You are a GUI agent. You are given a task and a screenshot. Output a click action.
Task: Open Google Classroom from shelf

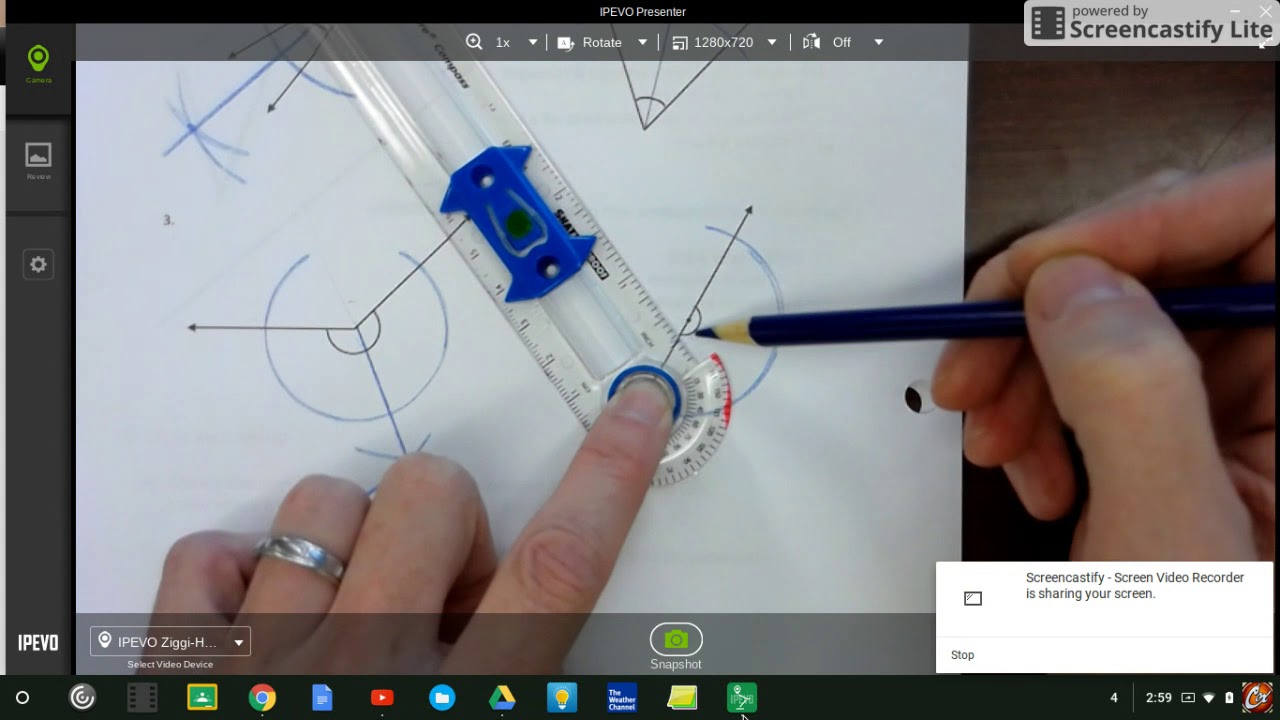[202, 698]
